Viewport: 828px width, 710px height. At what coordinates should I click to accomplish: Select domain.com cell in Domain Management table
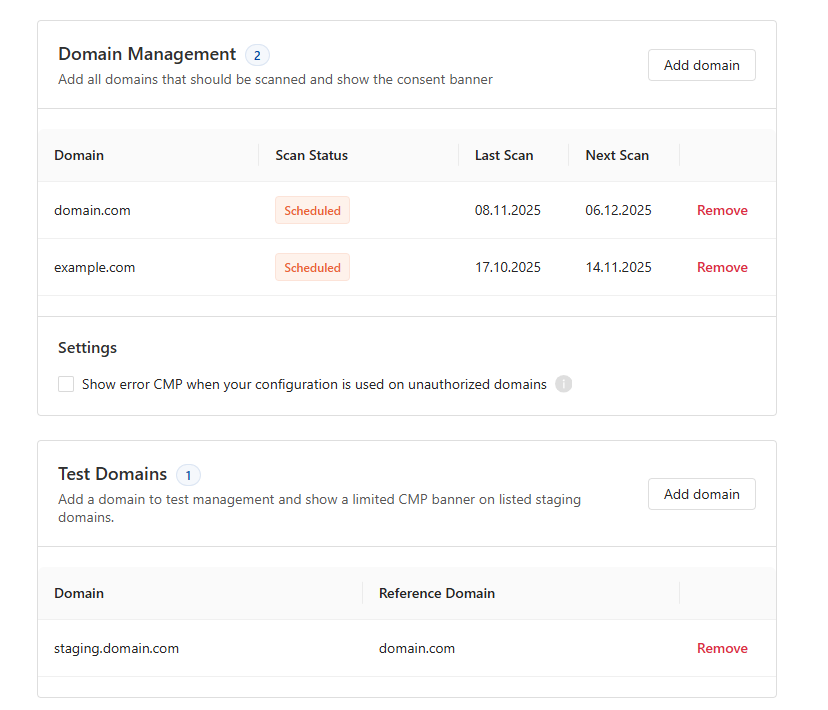92,210
